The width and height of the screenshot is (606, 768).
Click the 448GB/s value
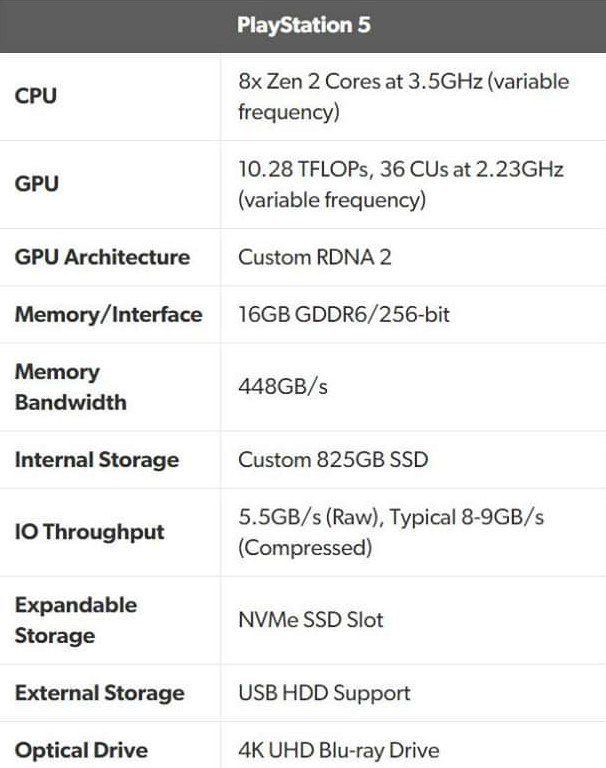click(283, 387)
